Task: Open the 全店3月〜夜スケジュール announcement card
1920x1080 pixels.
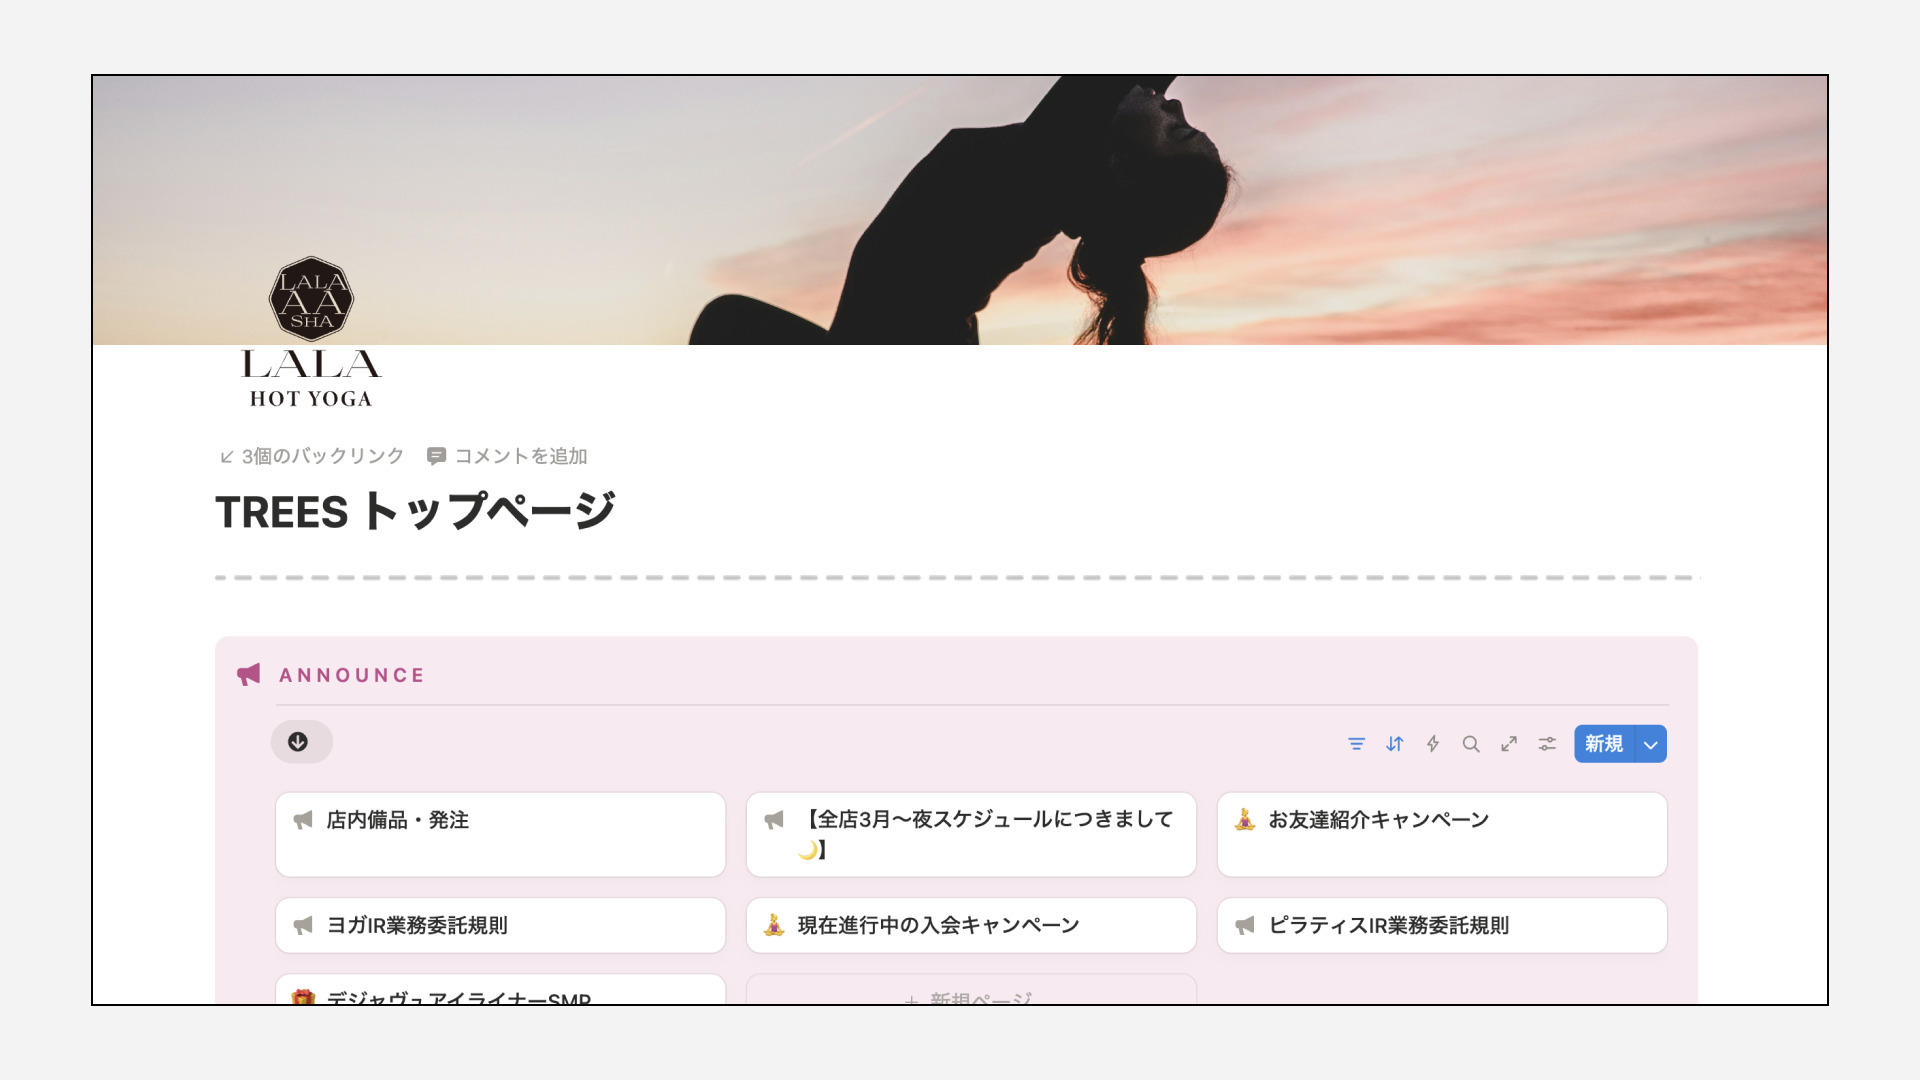Action: 970,834
